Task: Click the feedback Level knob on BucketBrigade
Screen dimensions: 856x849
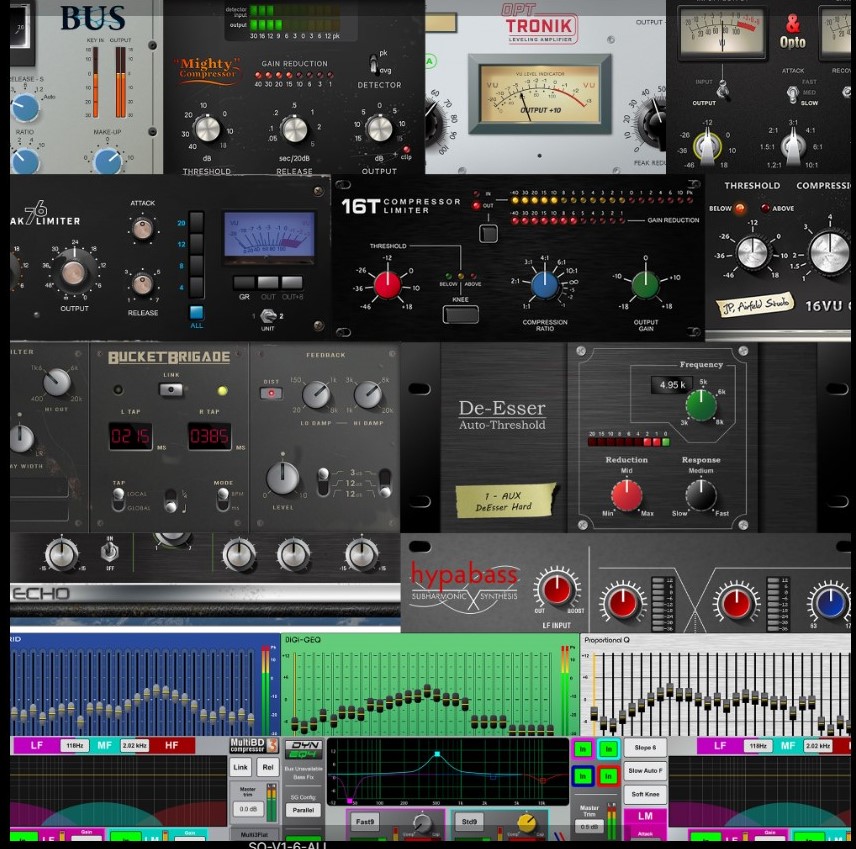Action: [x=282, y=478]
